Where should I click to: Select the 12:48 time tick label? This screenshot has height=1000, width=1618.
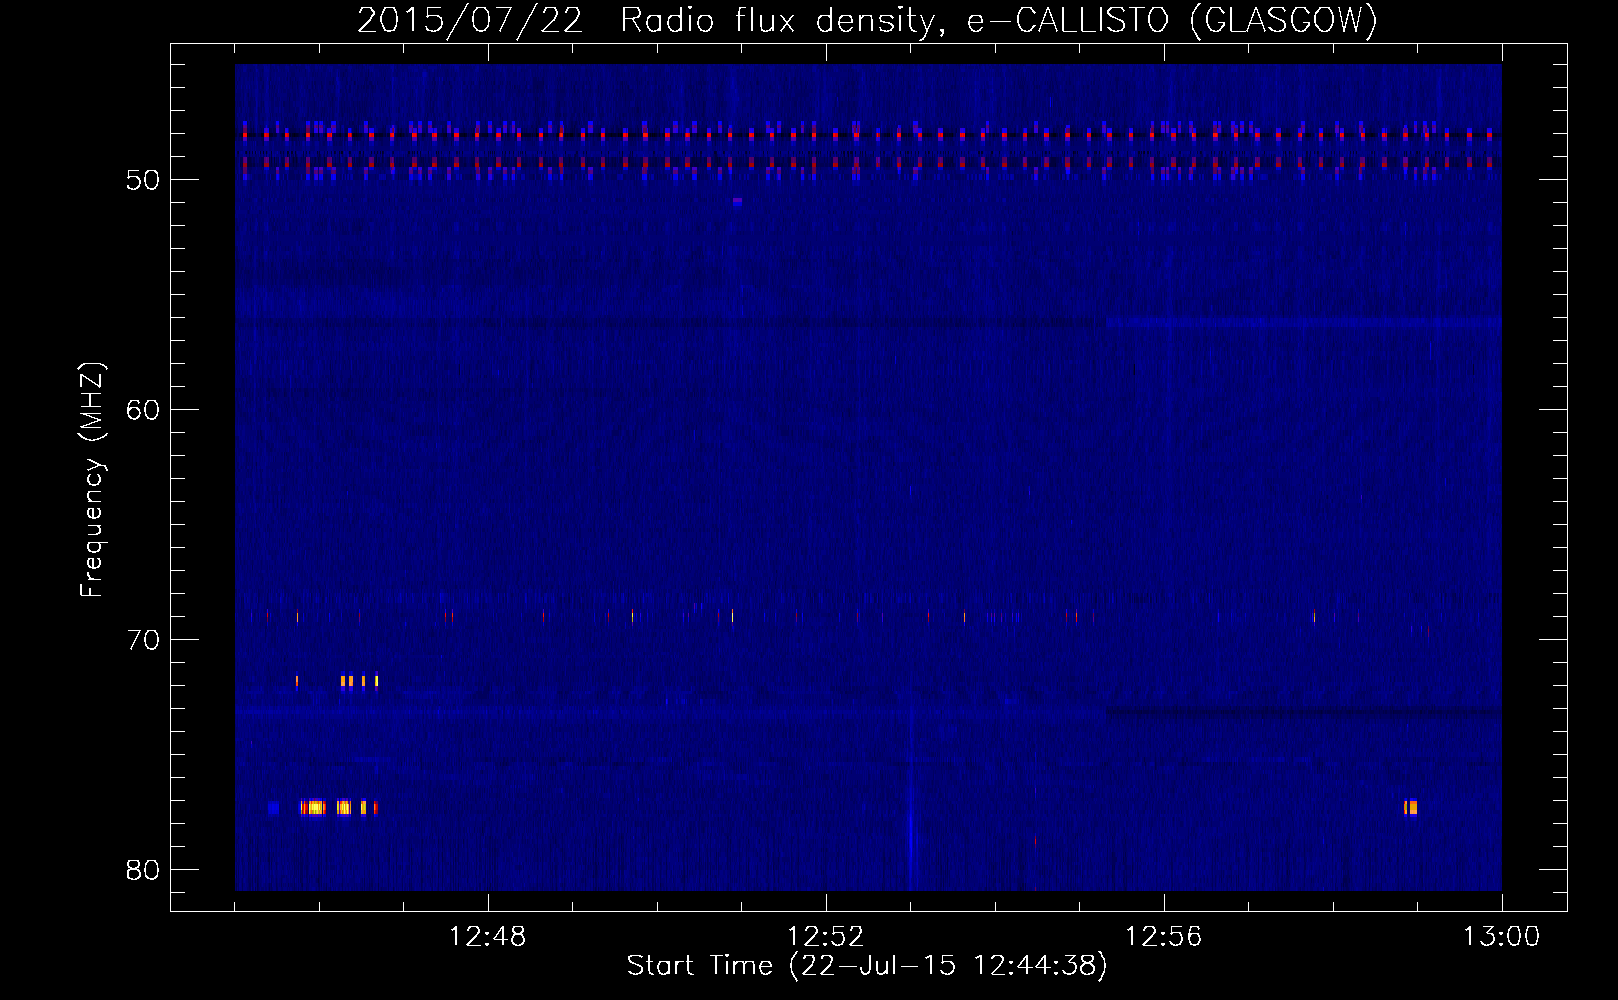[488, 937]
